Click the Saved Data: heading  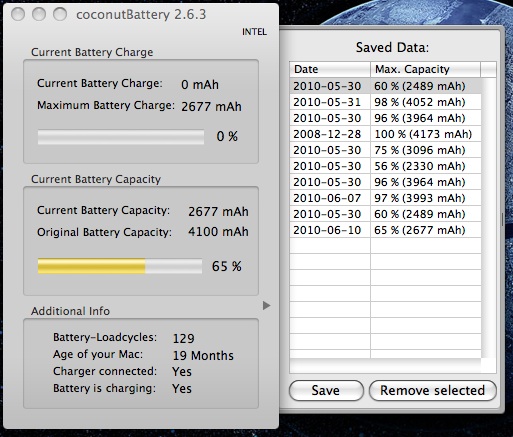[392, 47]
